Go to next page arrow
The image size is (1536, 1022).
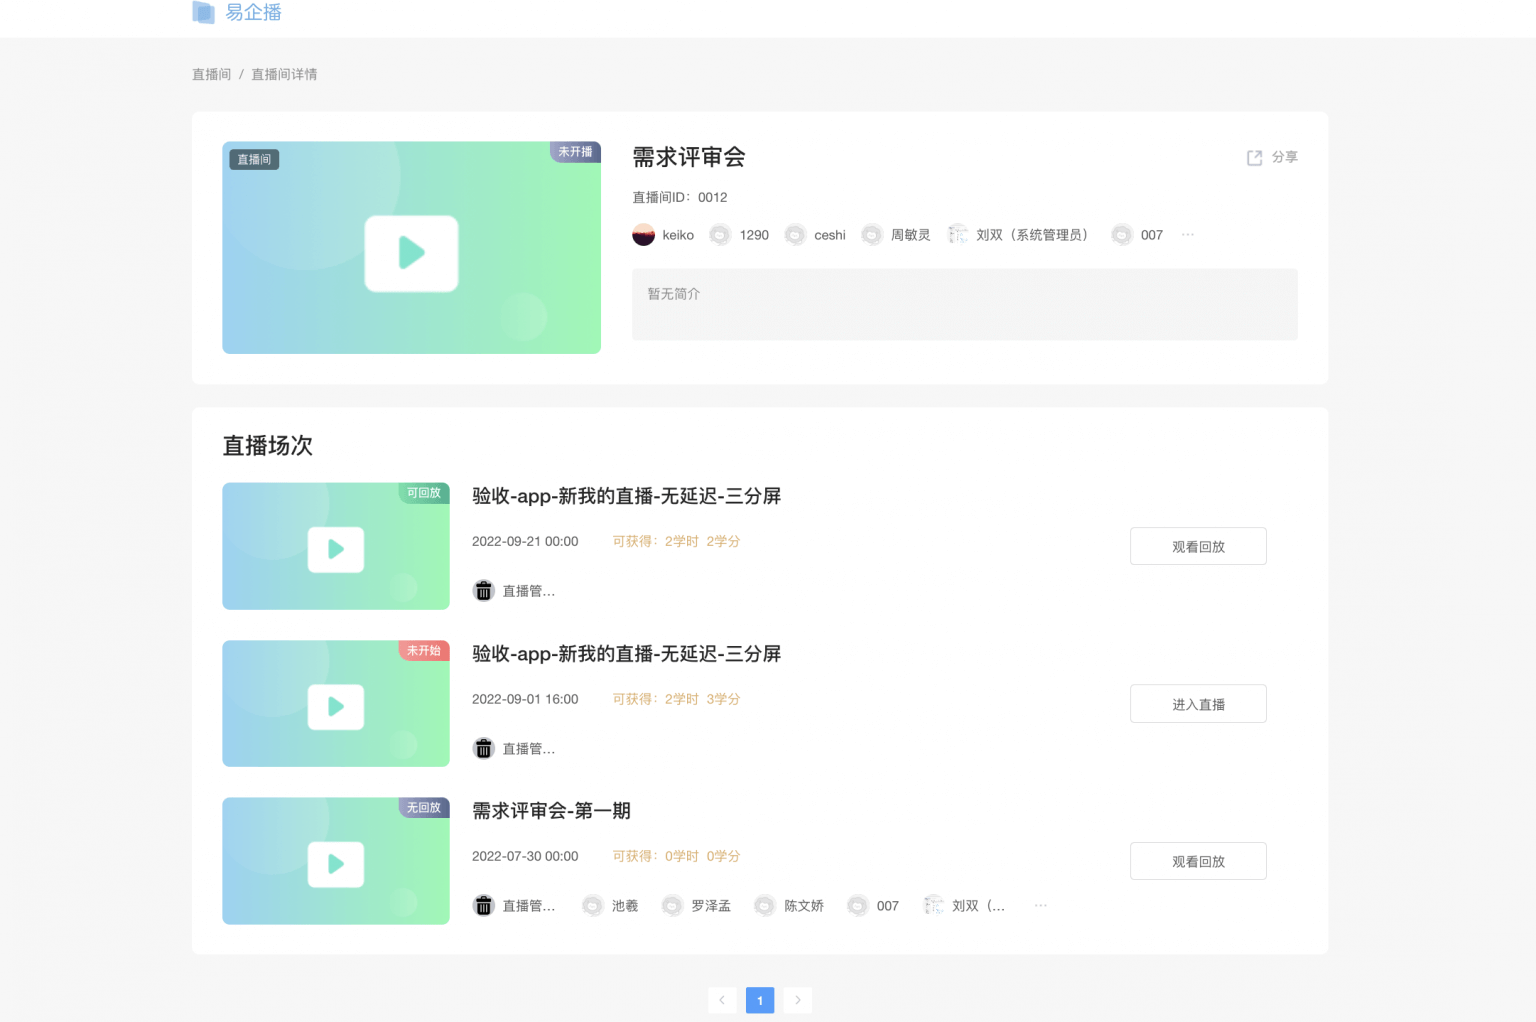click(798, 1000)
